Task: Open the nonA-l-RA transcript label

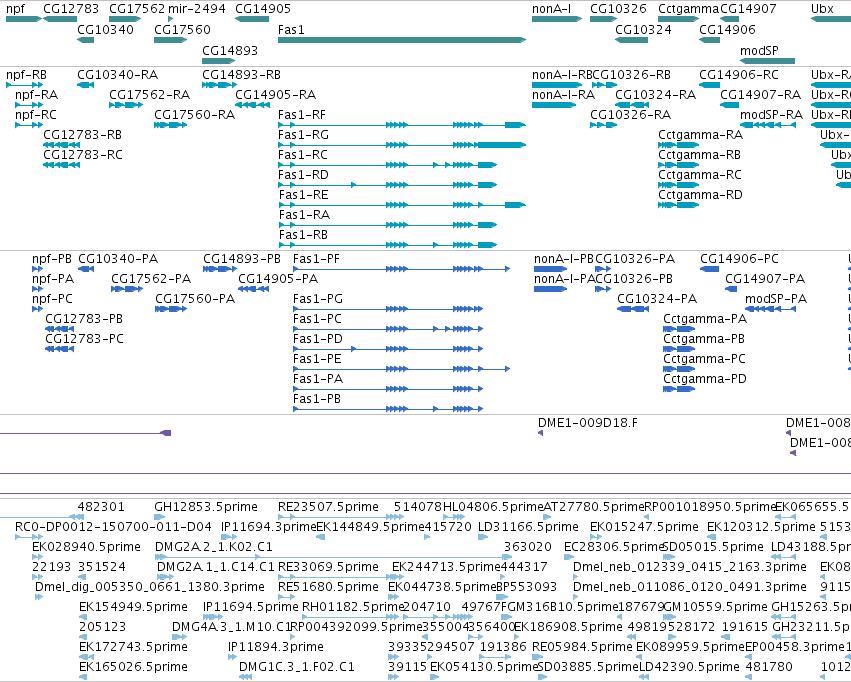Action: click(x=563, y=95)
